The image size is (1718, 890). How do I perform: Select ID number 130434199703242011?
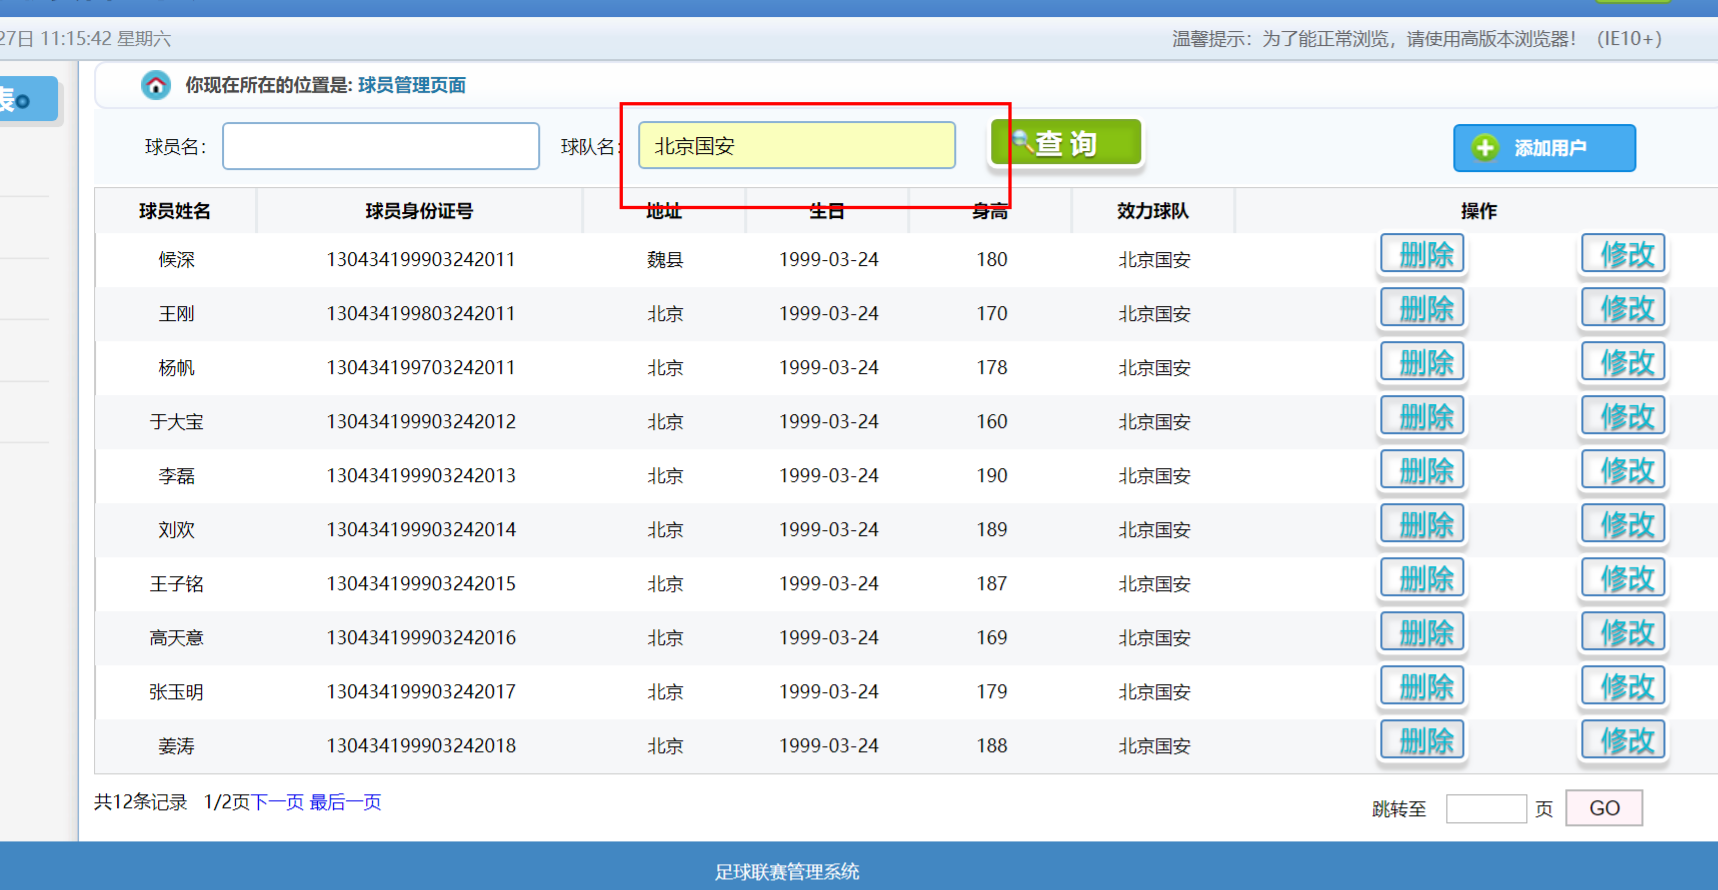tap(421, 368)
